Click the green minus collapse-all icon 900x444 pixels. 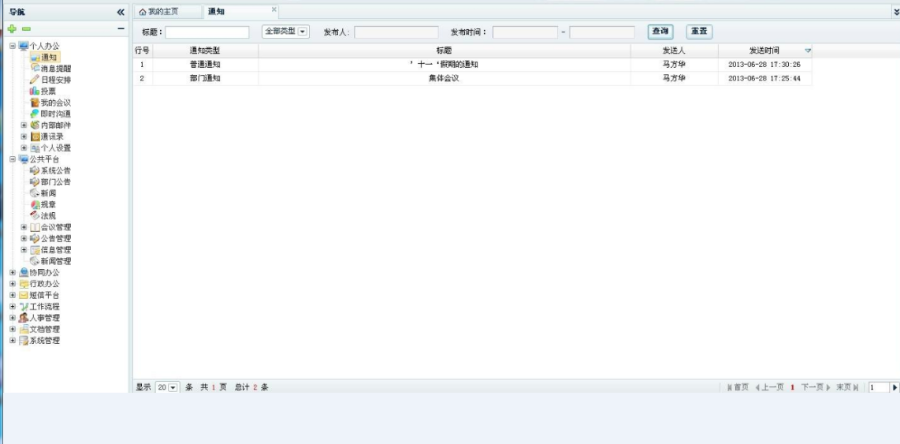26,29
